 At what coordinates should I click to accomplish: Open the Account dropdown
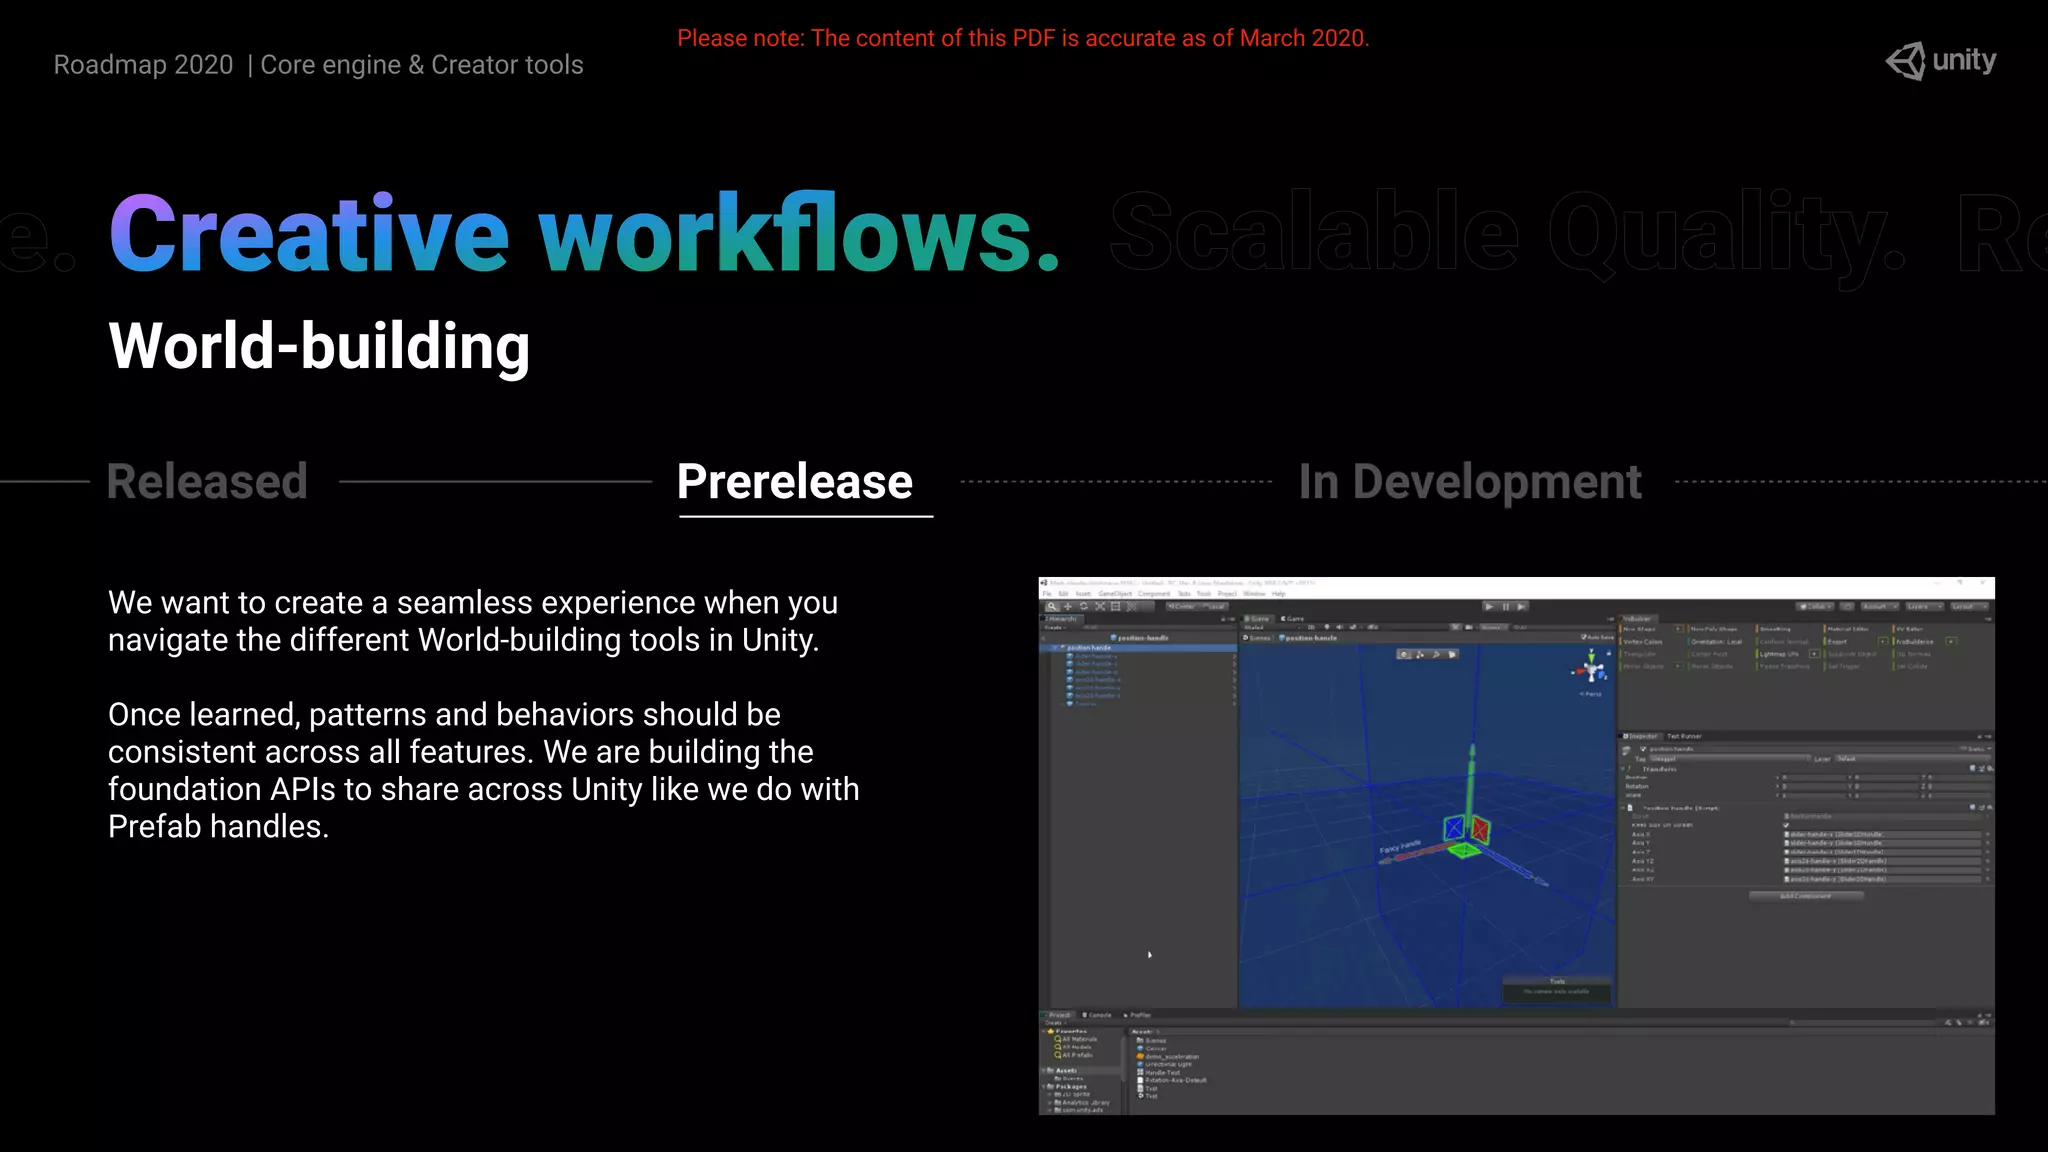(1880, 606)
